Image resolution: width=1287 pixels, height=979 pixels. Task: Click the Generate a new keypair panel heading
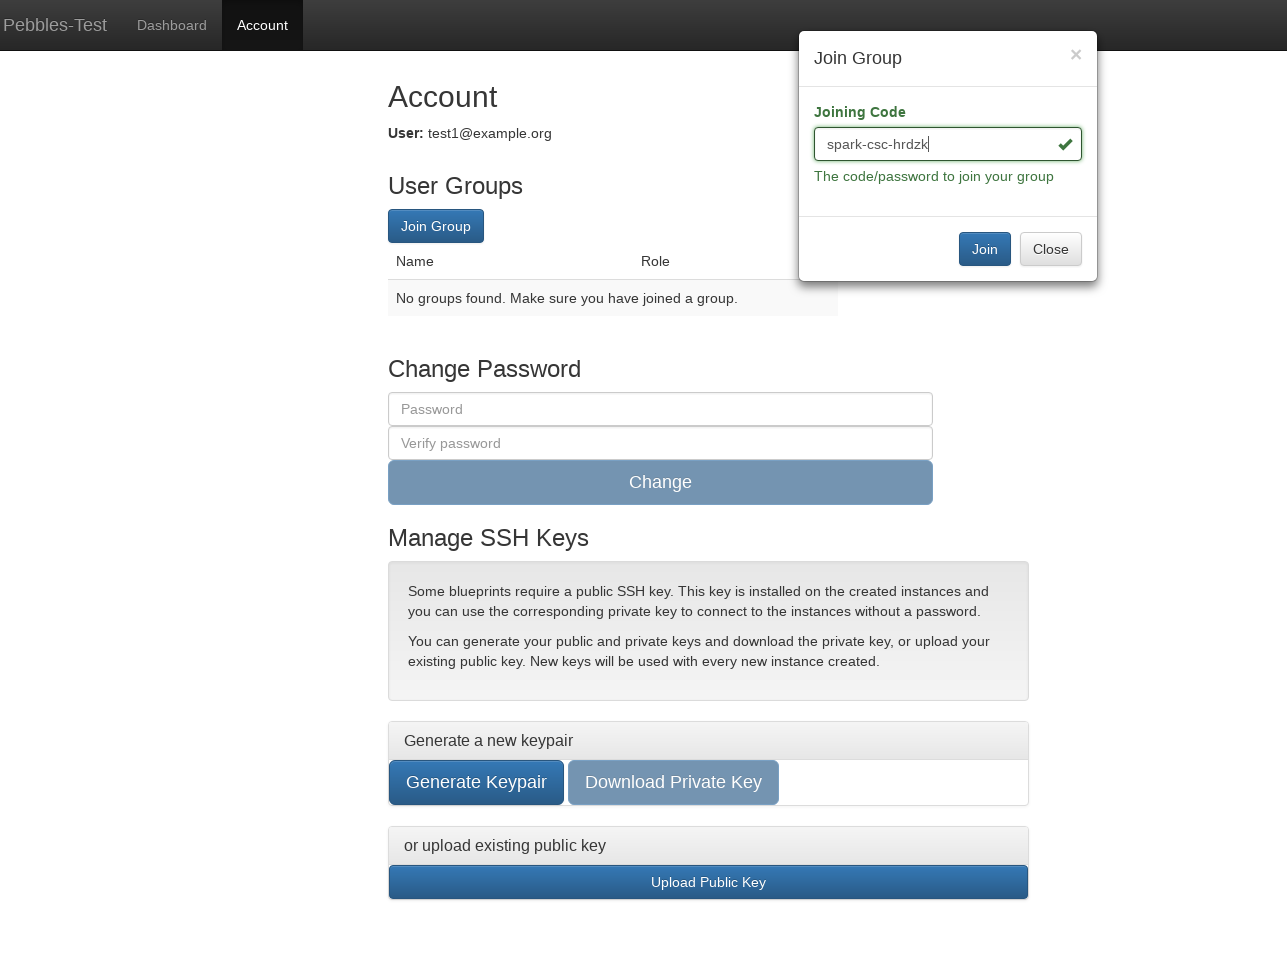[x=708, y=741]
